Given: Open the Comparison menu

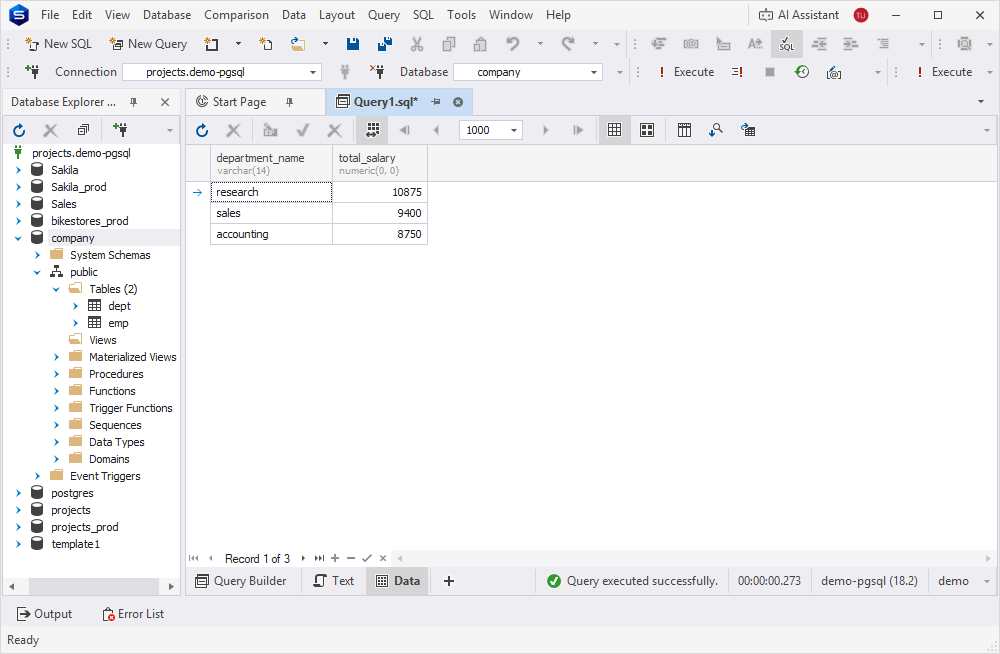Looking at the screenshot, I should point(236,15).
